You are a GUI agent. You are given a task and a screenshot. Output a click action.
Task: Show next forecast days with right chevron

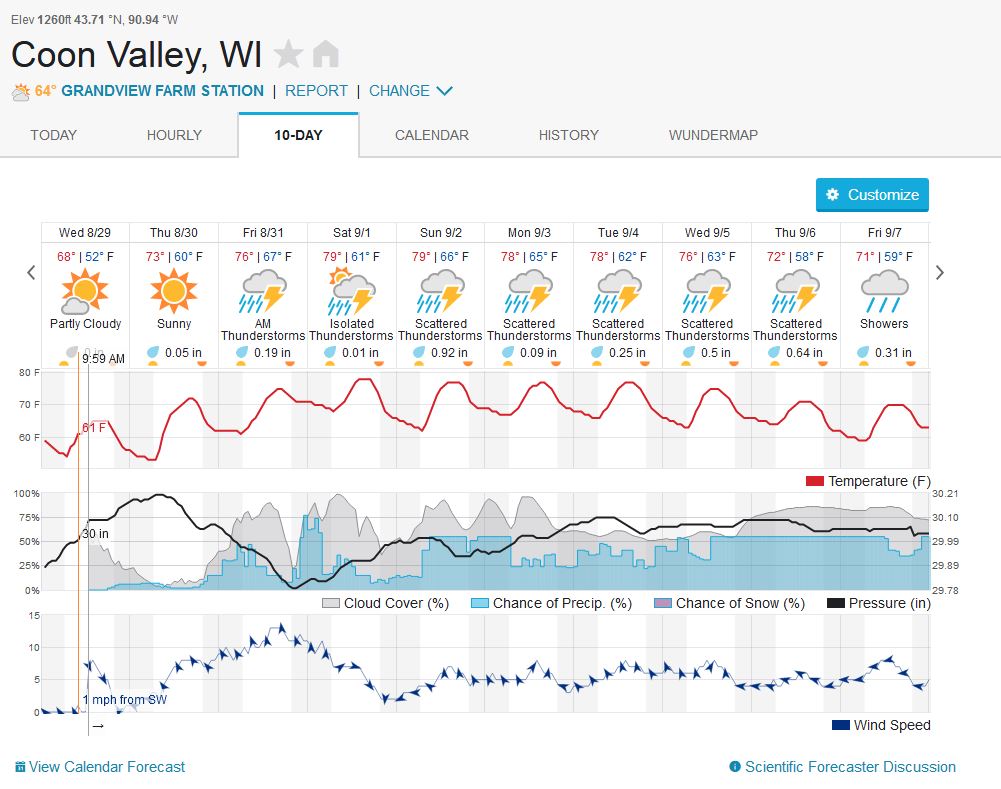coord(940,273)
